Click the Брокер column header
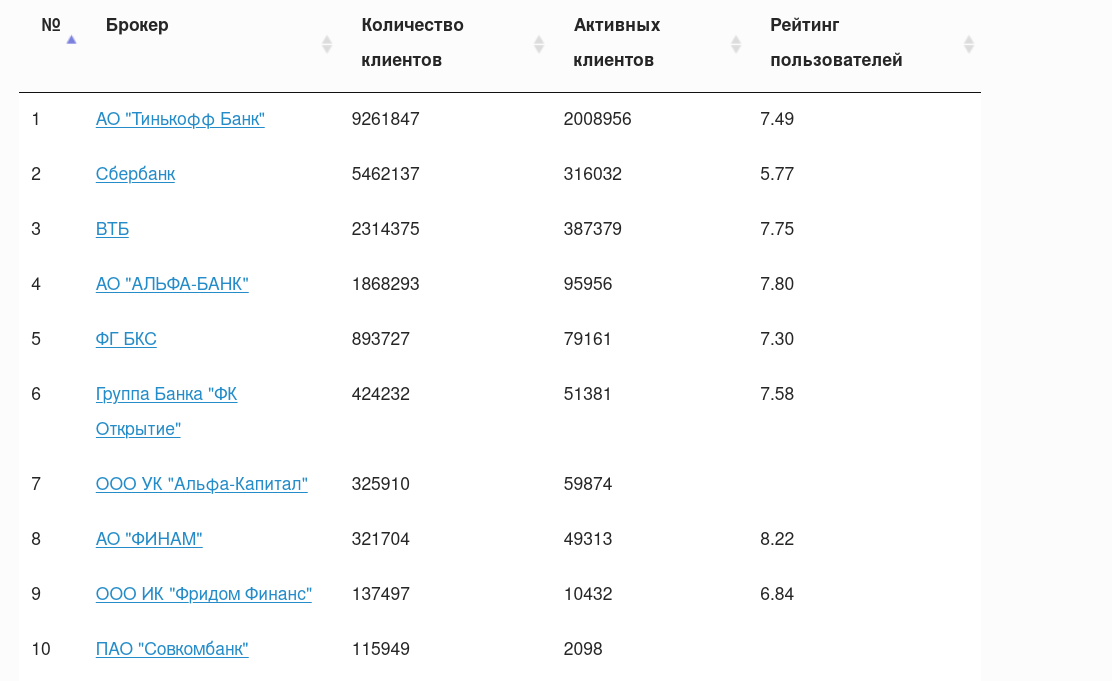Viewport: 1112px width, 681px height. [x=137, y=25]
